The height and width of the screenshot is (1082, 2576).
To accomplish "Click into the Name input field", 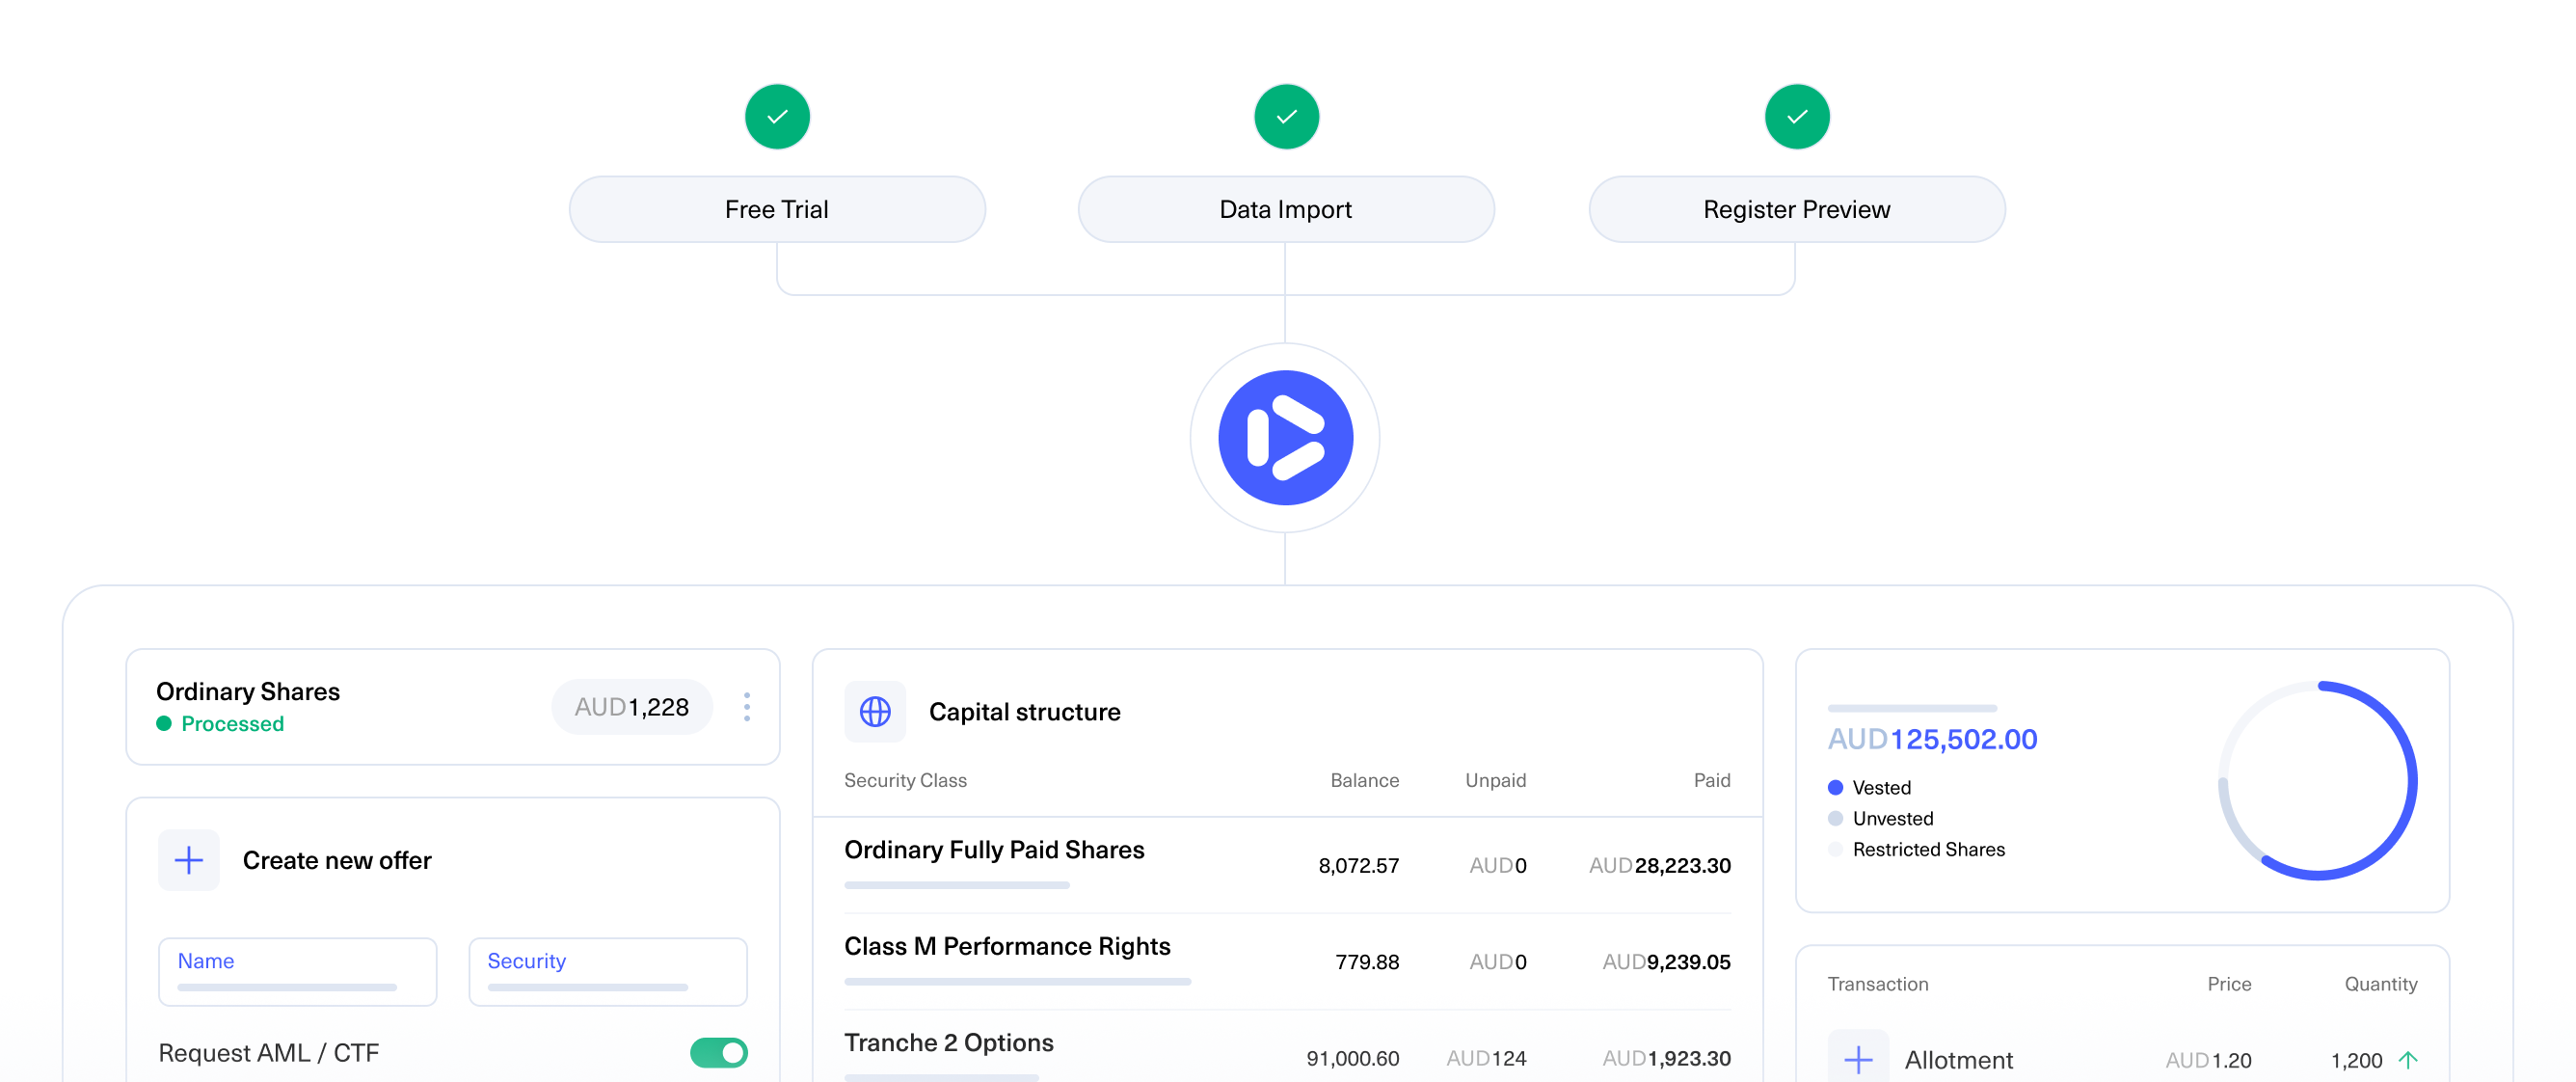I will tap(298, 971).
